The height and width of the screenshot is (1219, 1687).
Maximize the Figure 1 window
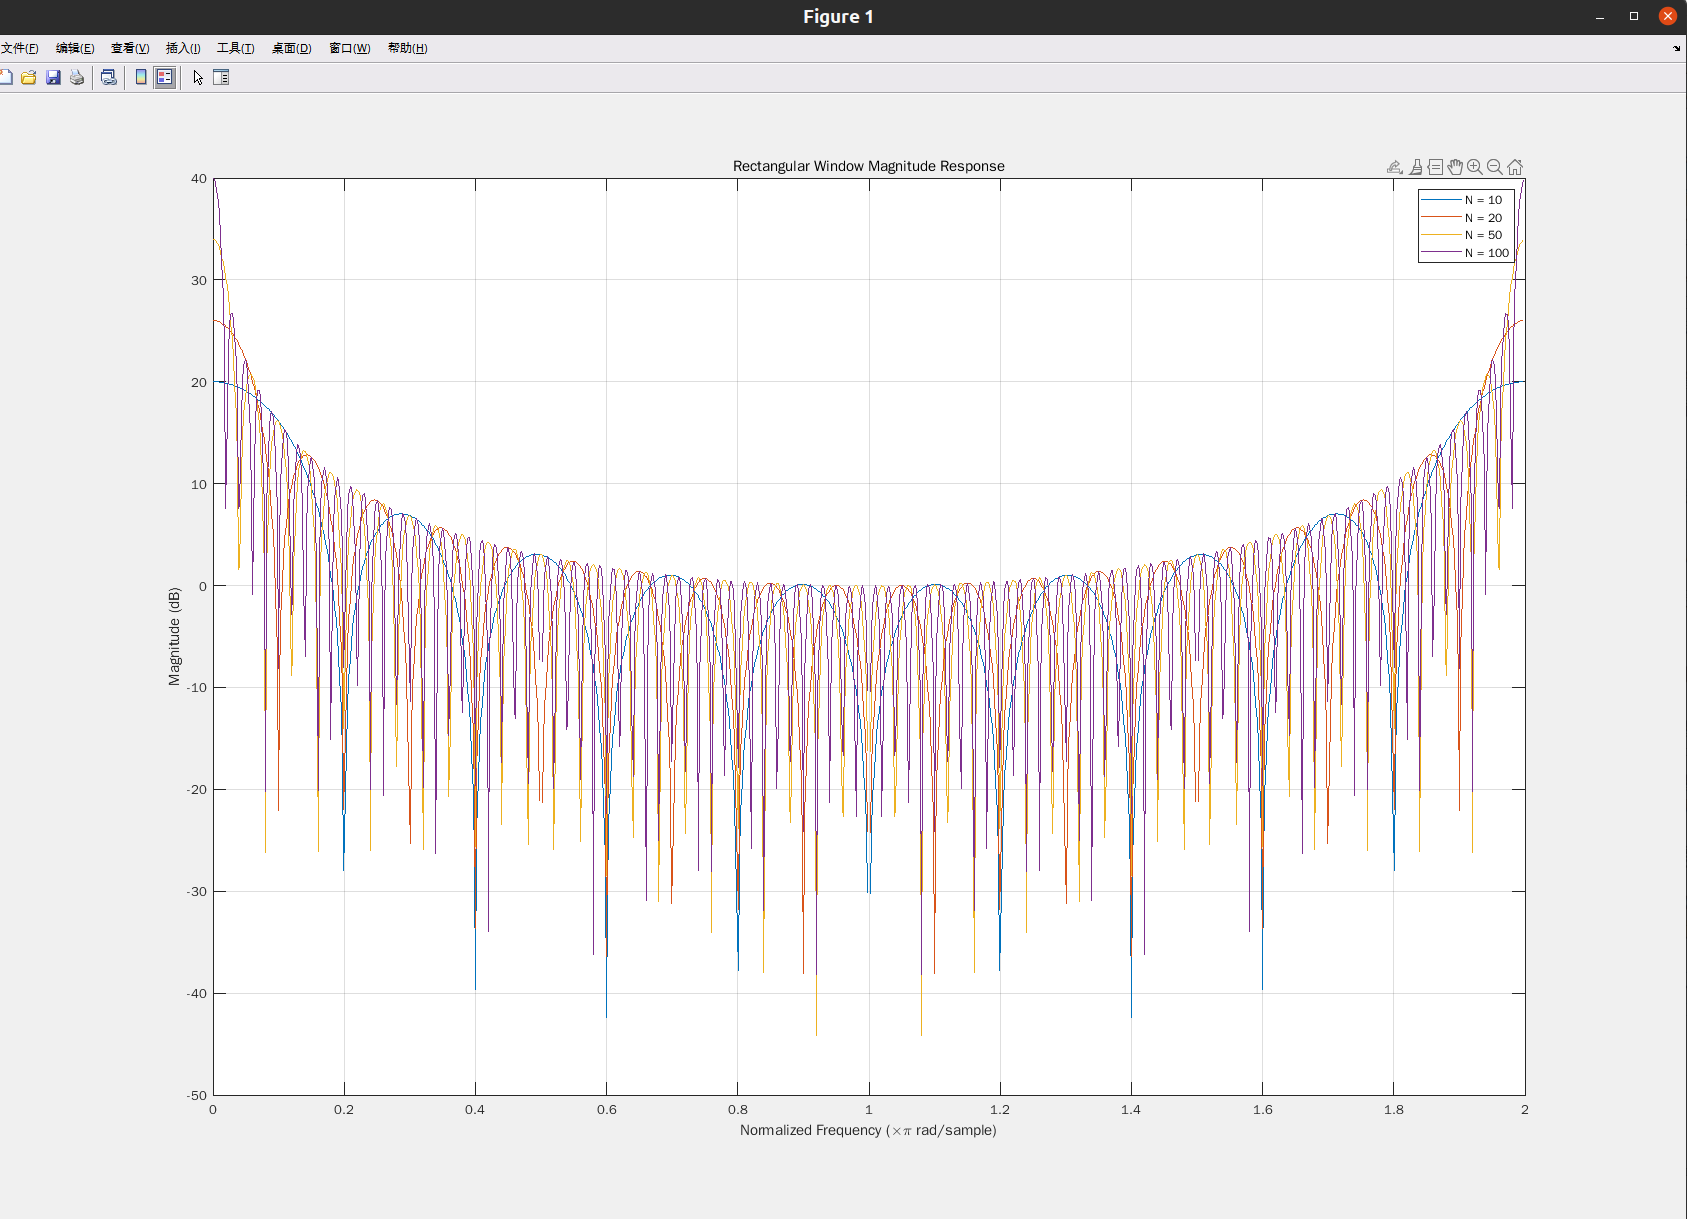pos(1634,16)
